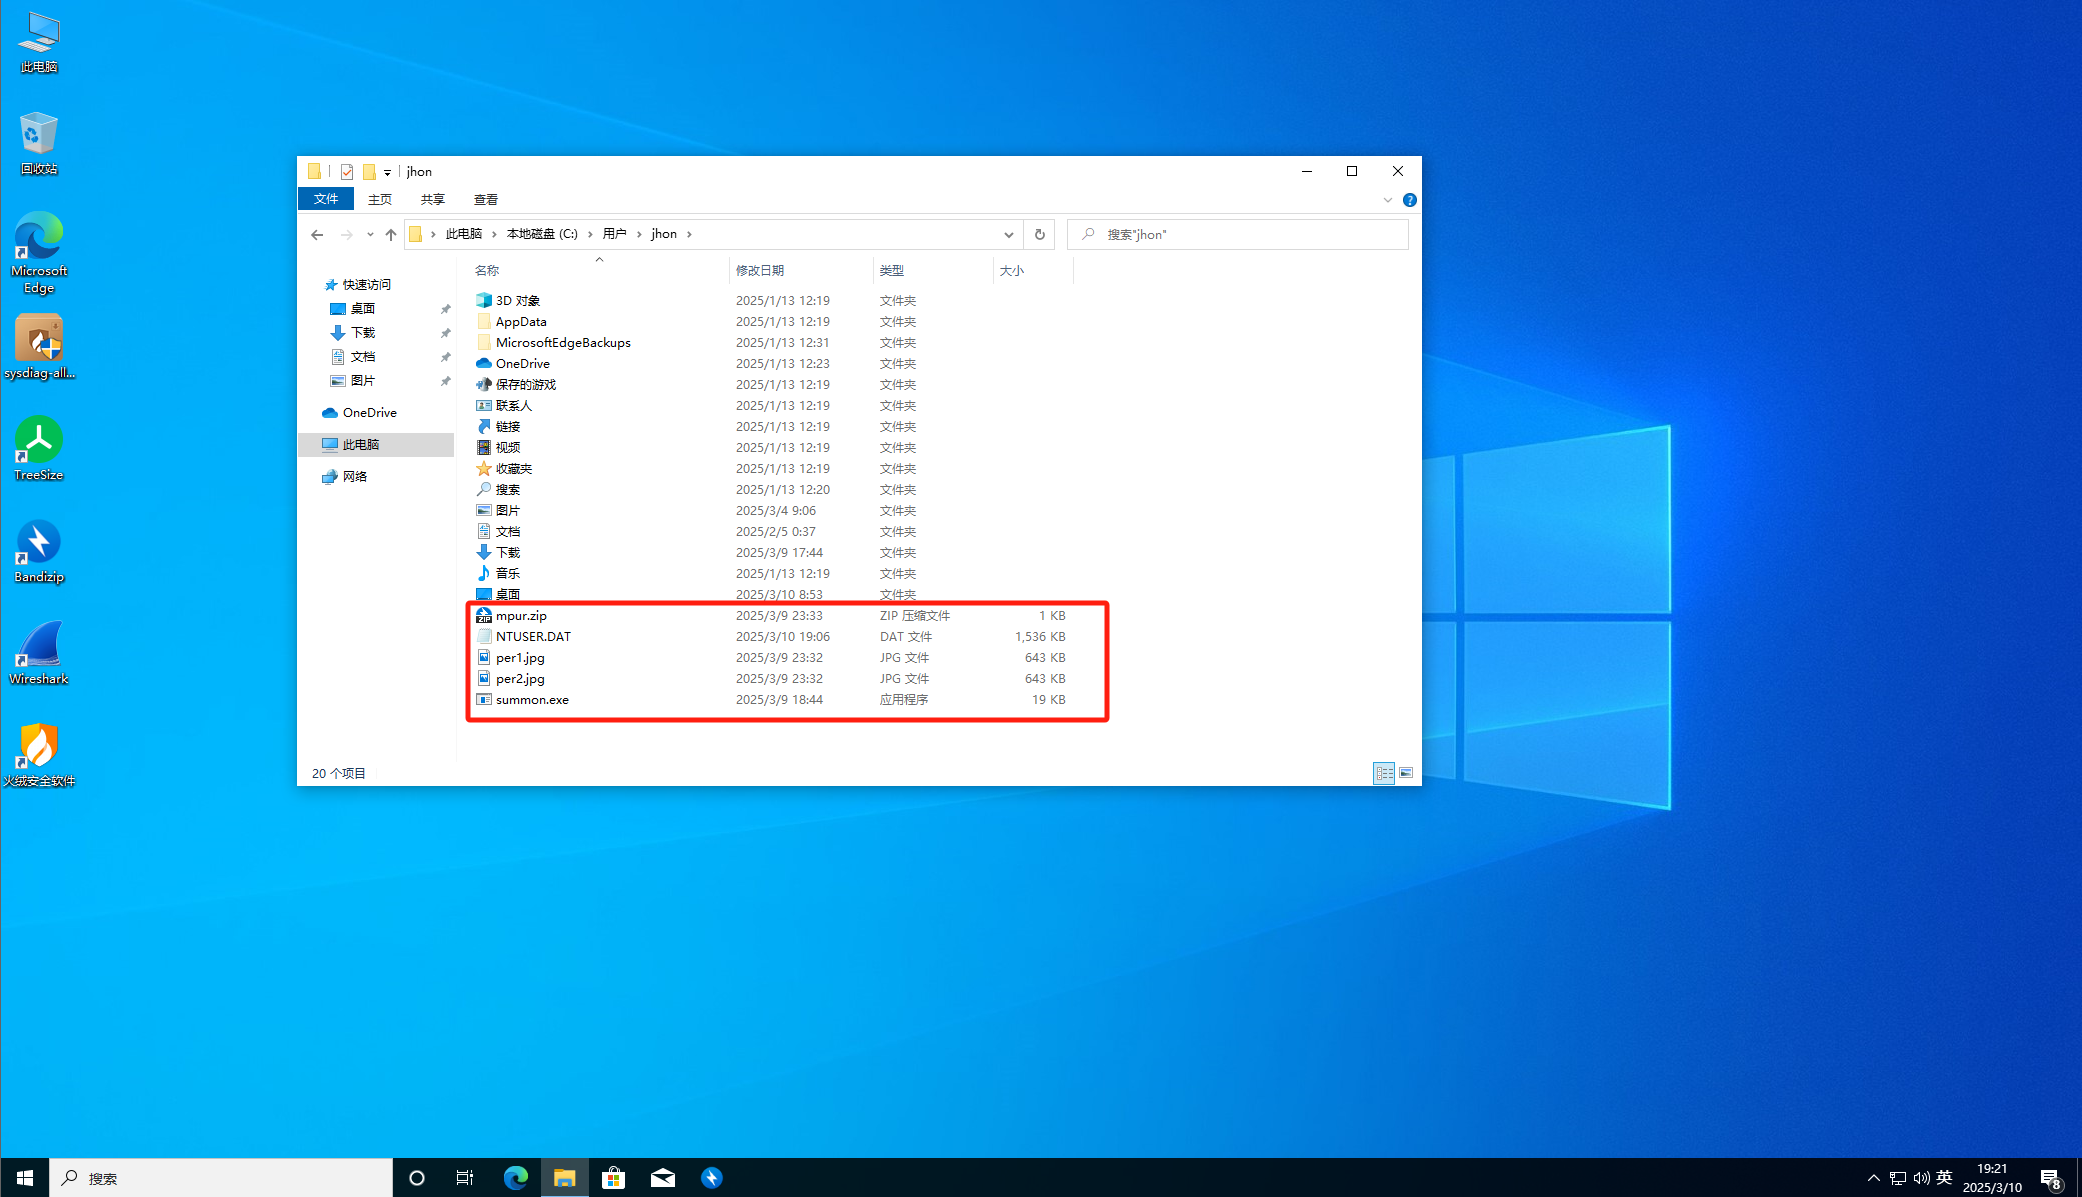Click the Explorer help question mark icon
The image size is (2082, 1197).
point(1409,200)
